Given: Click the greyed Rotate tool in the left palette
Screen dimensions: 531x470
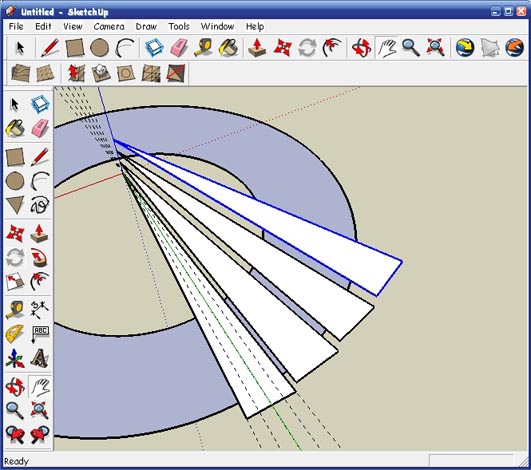Looking at the screenshot, I should [15, 257].
